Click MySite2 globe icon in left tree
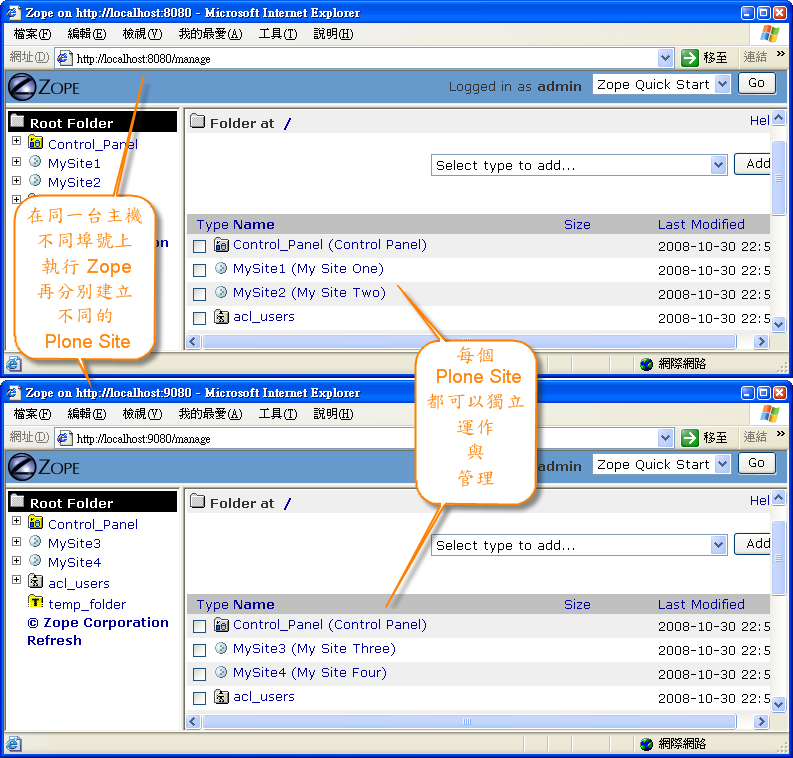793x758 pixels. 35,181
